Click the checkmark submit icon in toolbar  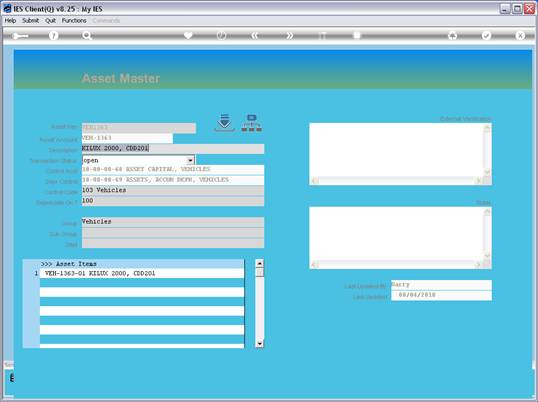pos(486,35)
